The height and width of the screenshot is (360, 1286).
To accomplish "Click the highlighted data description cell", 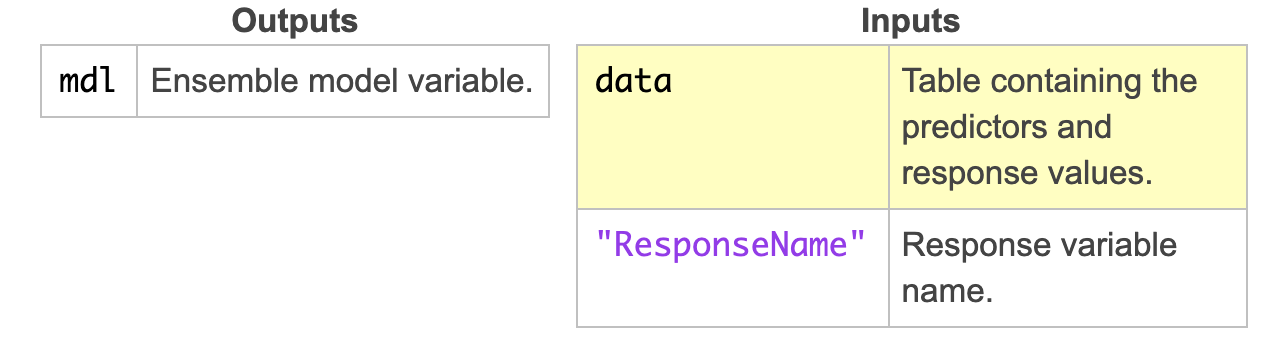I will click(x=1067, y=127).
